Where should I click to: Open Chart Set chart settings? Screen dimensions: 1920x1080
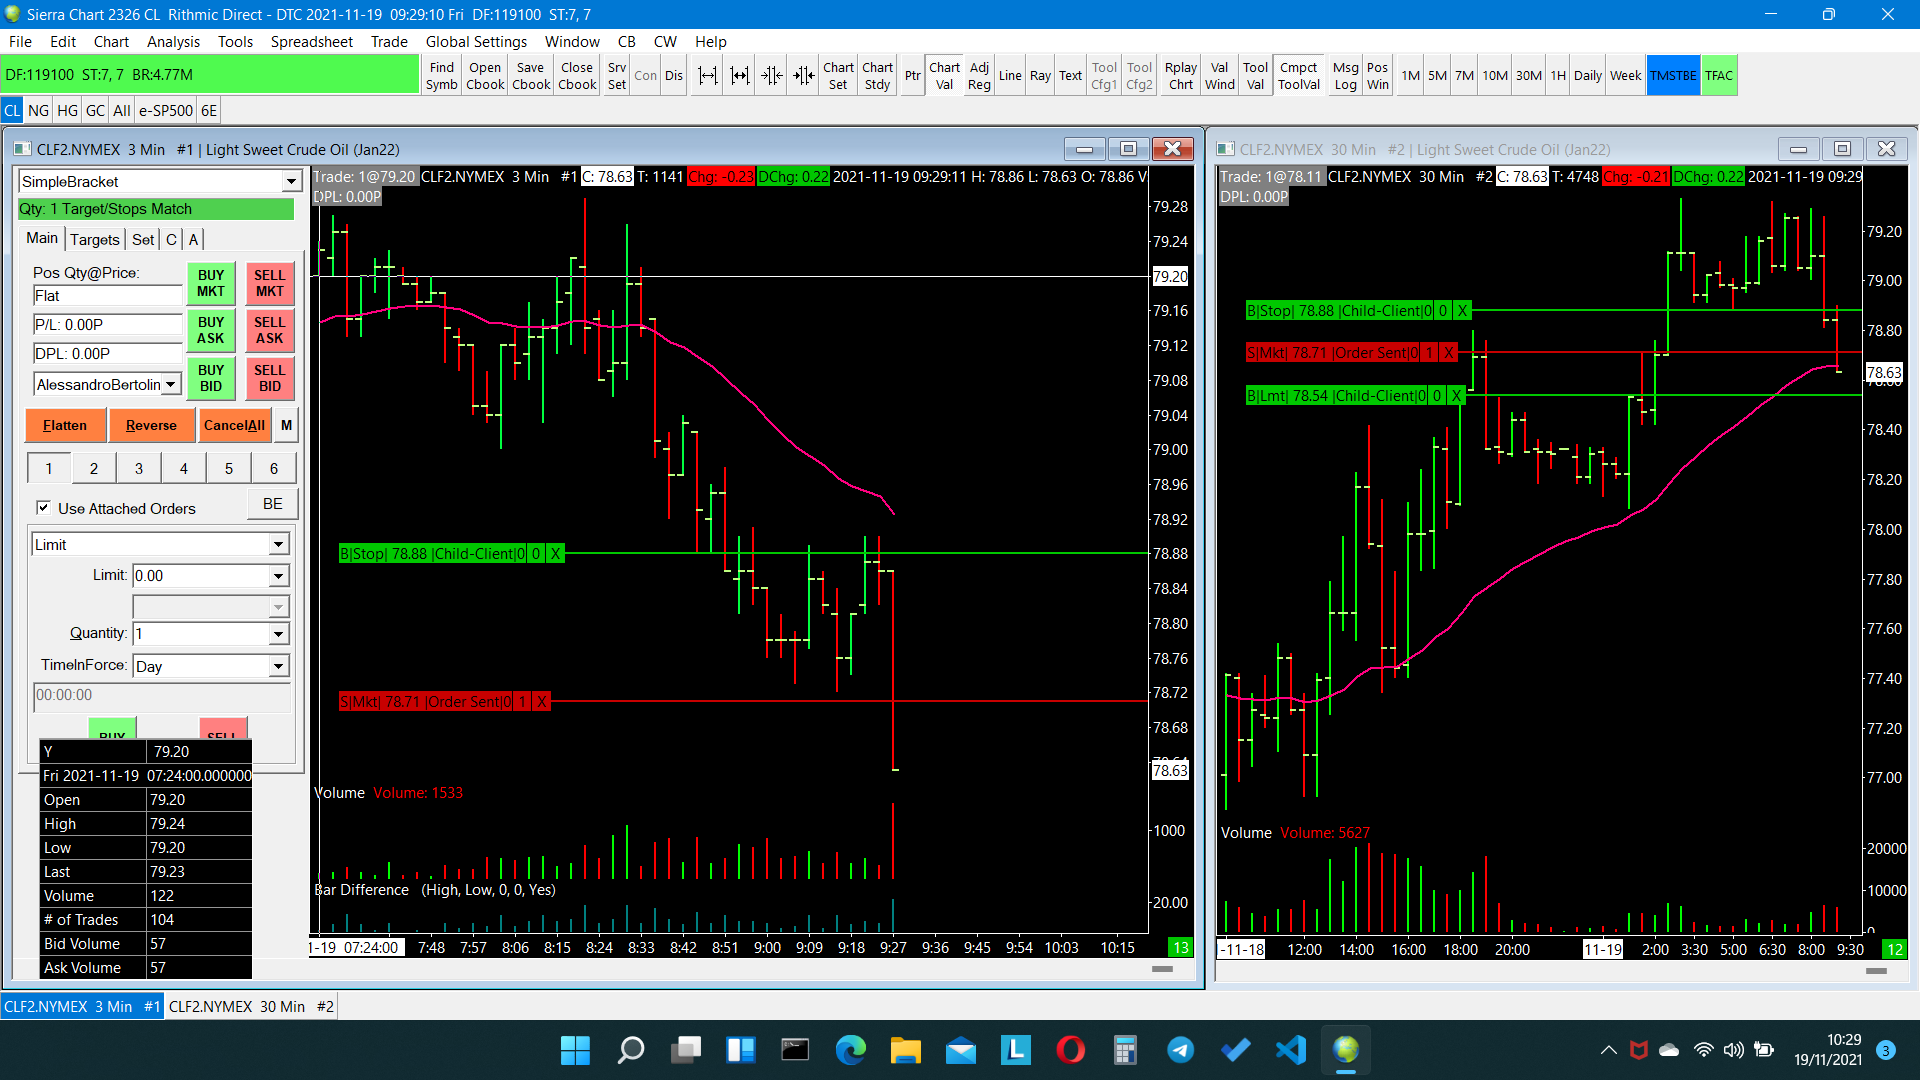[x=838, y=76]
